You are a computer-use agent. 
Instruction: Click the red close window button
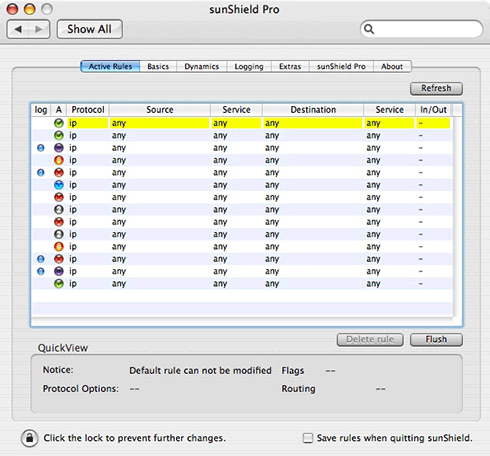[13, 9]
